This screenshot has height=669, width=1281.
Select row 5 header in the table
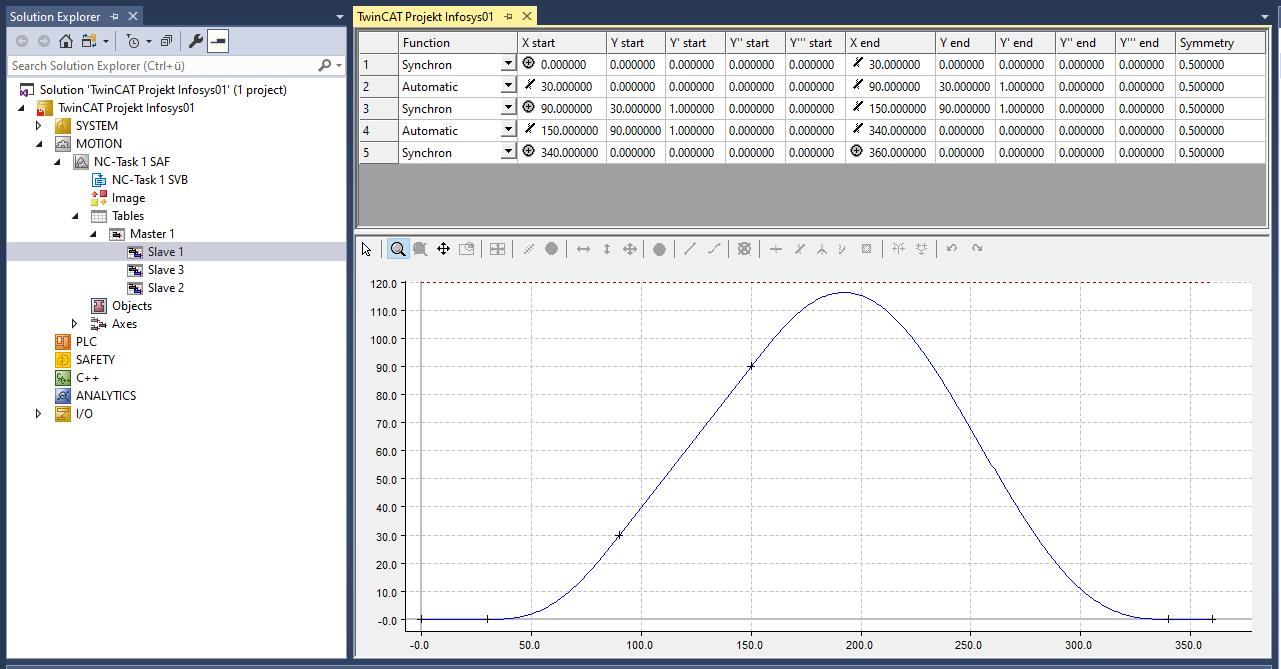click(378, 153)
